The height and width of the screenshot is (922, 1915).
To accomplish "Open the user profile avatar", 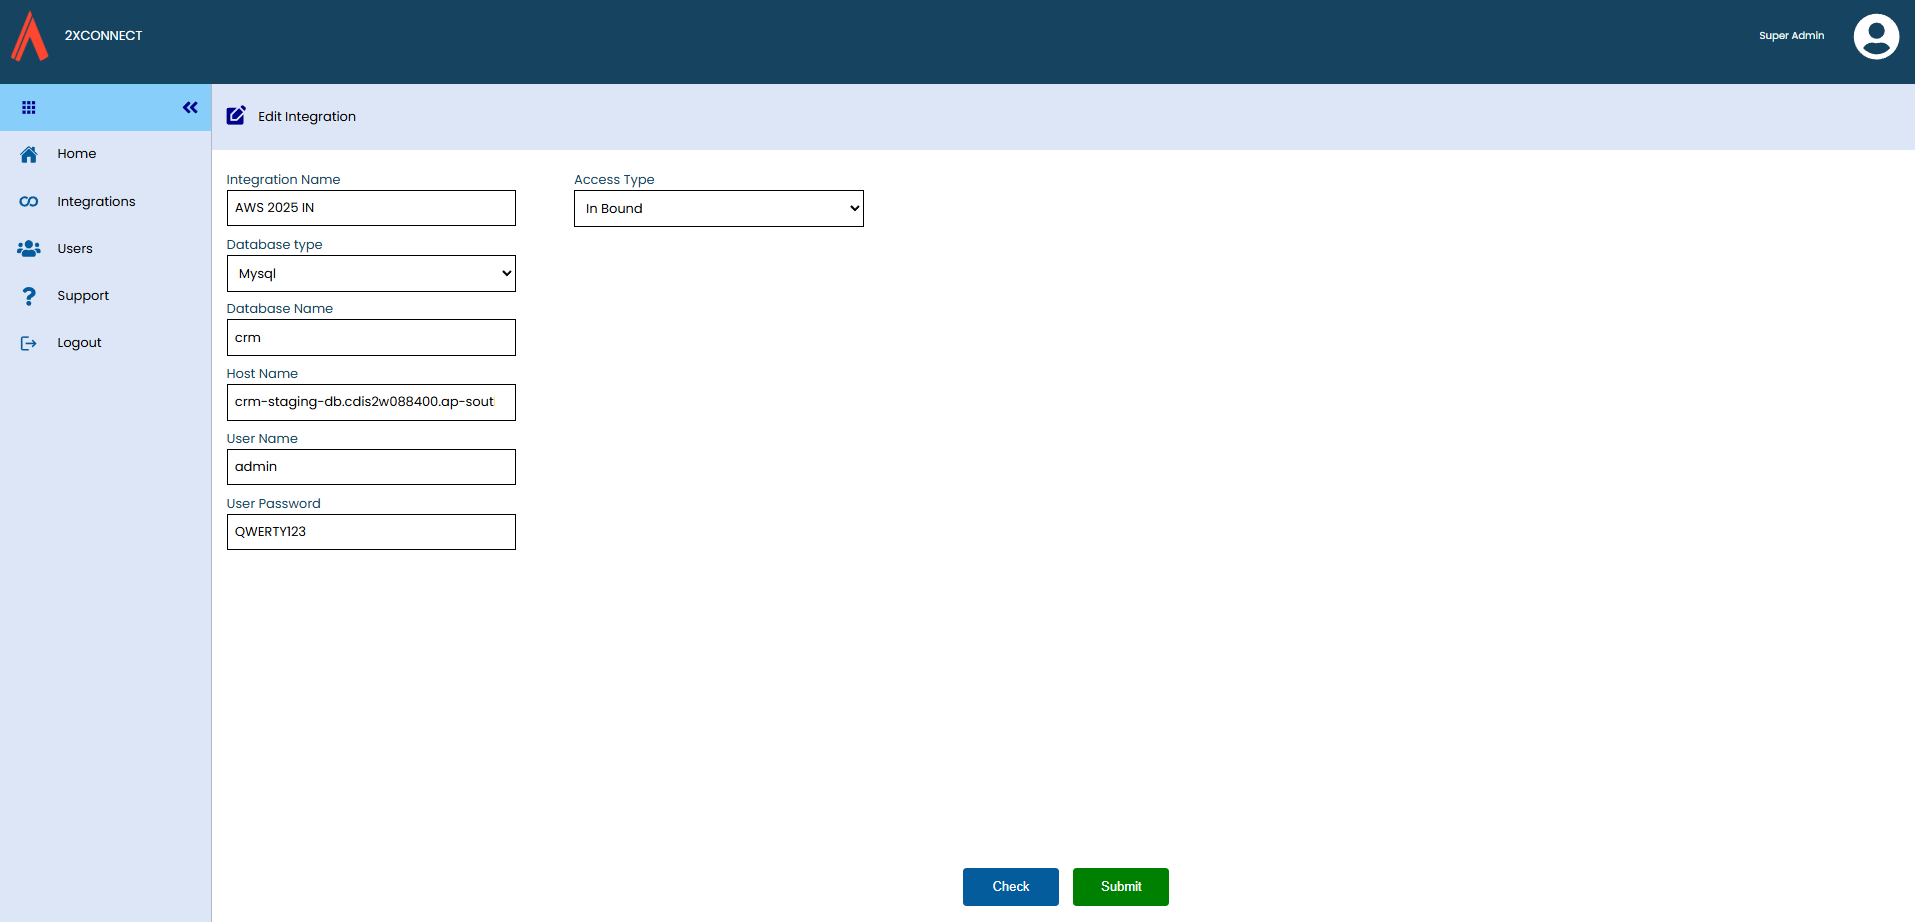I will point(1875,37).
